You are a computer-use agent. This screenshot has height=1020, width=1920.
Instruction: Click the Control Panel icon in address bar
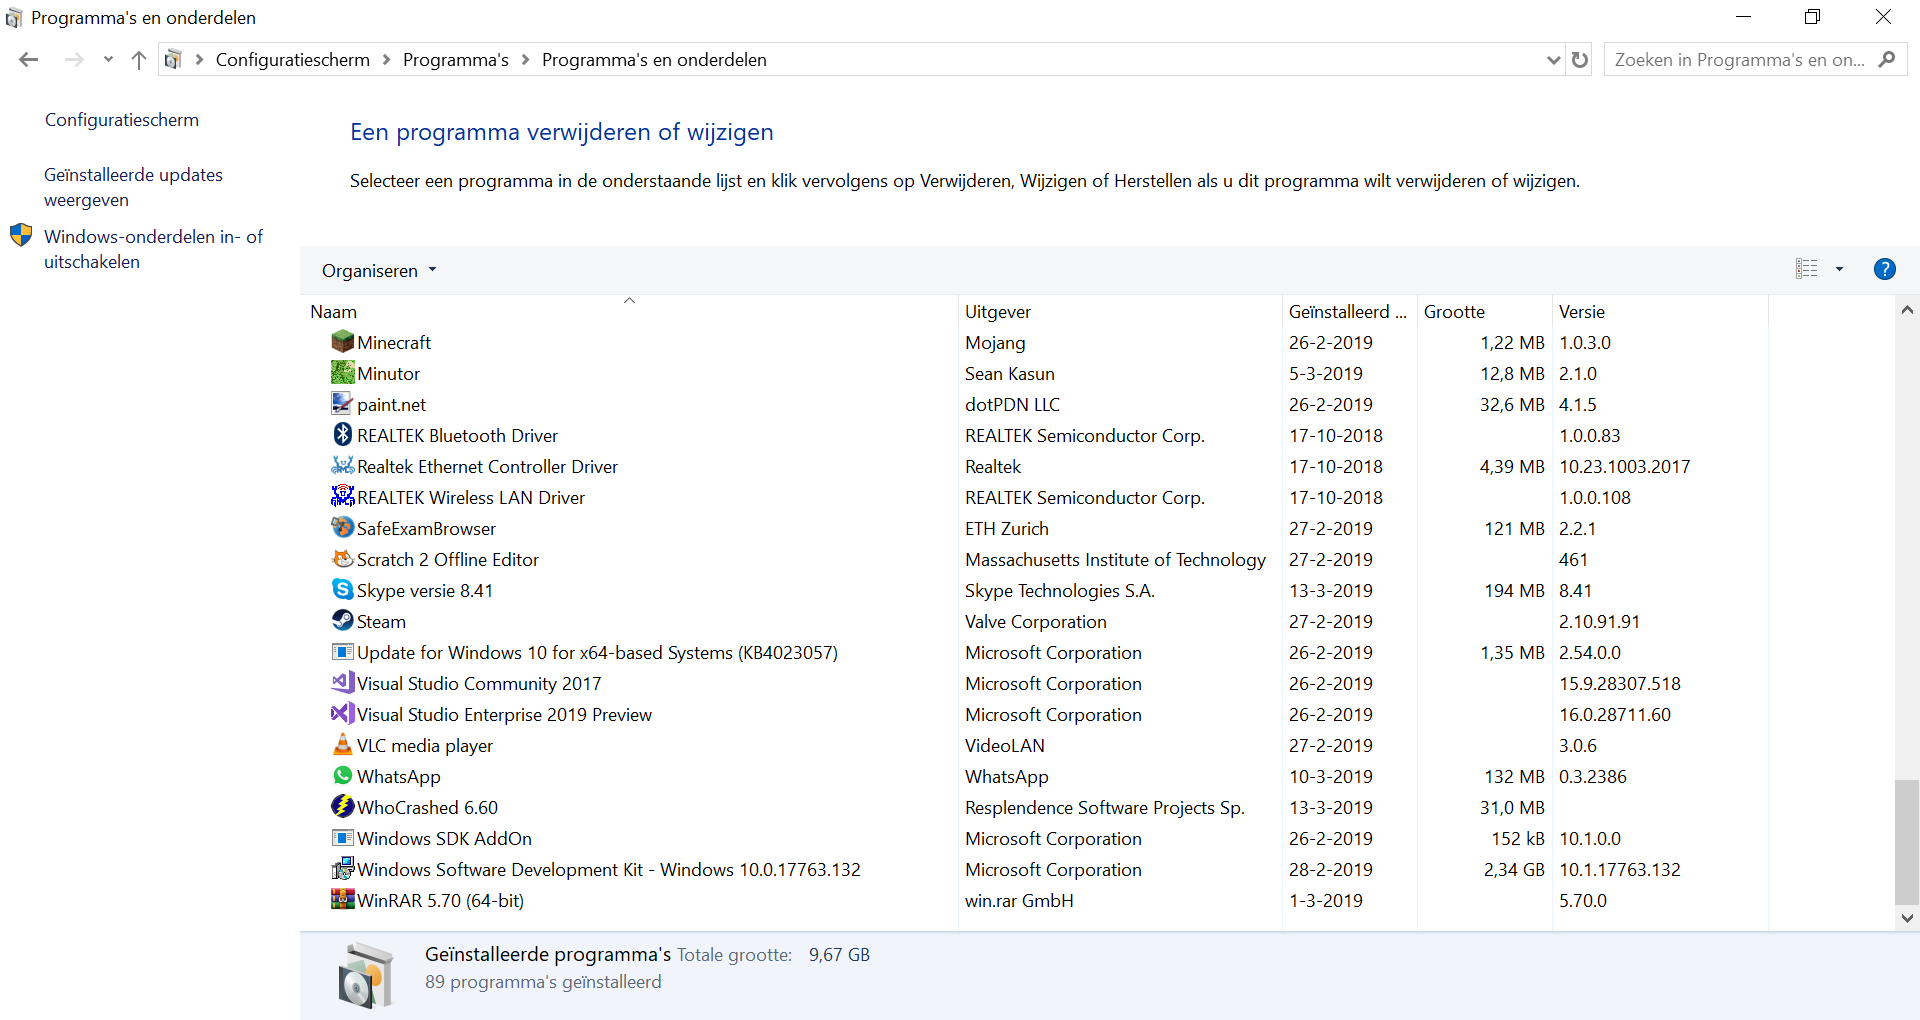coord(173,60)
